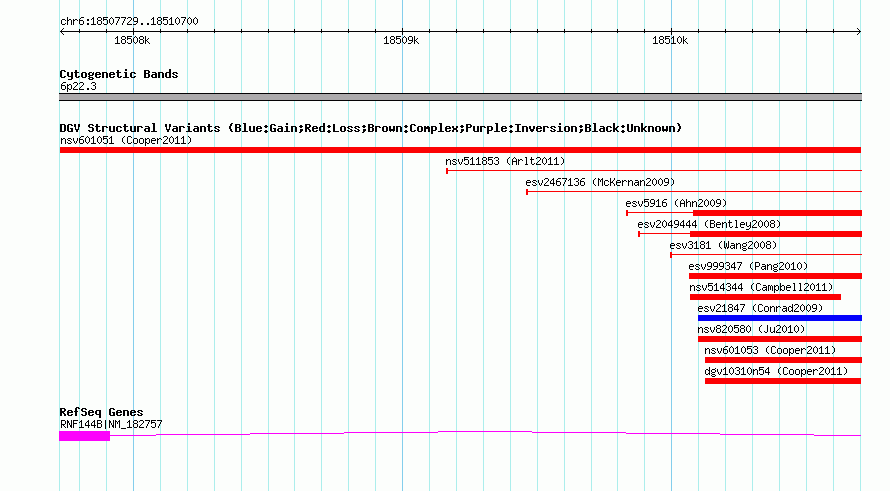Click the red nsv601053 loss bar

(783, 360)
